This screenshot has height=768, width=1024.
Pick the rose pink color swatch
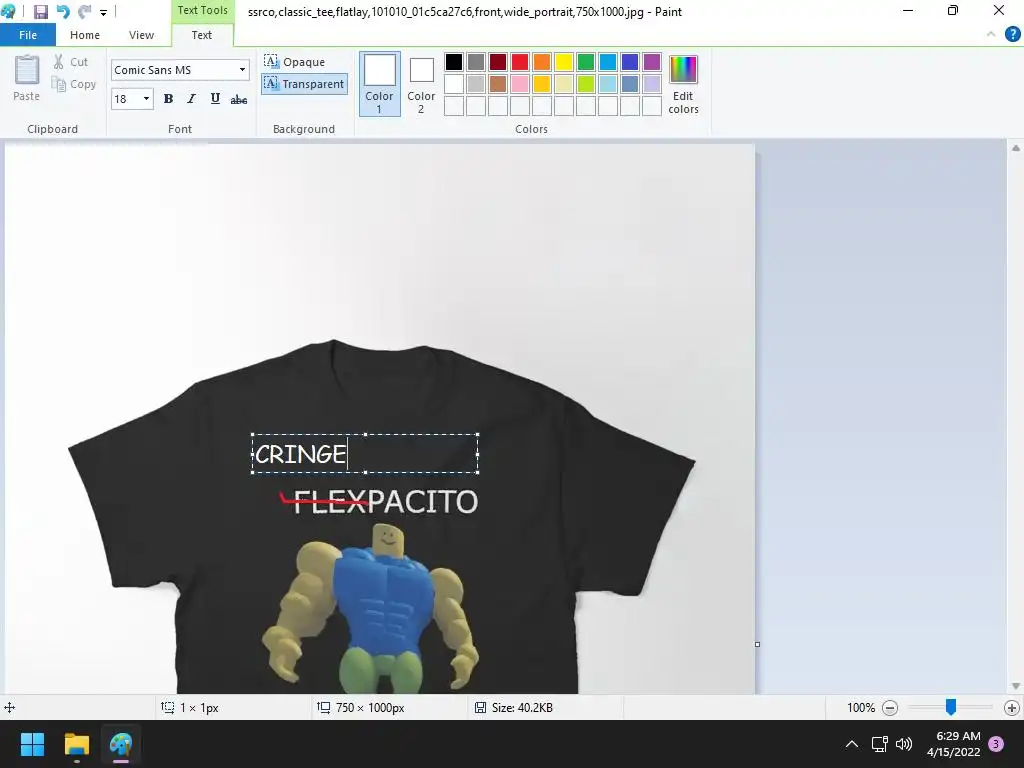point(520,84)
